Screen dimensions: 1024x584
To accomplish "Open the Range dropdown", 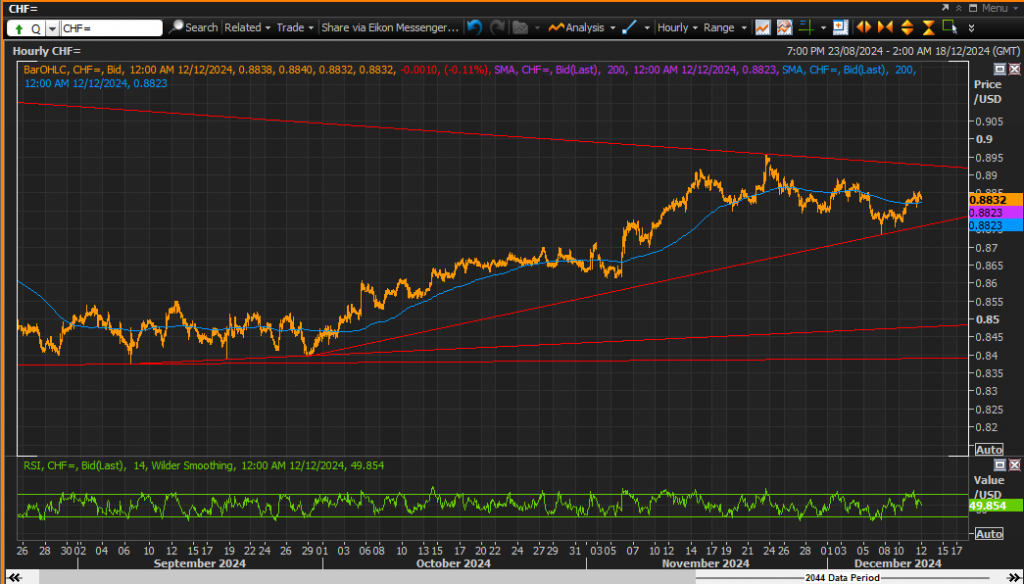I will tap(725, 27).
